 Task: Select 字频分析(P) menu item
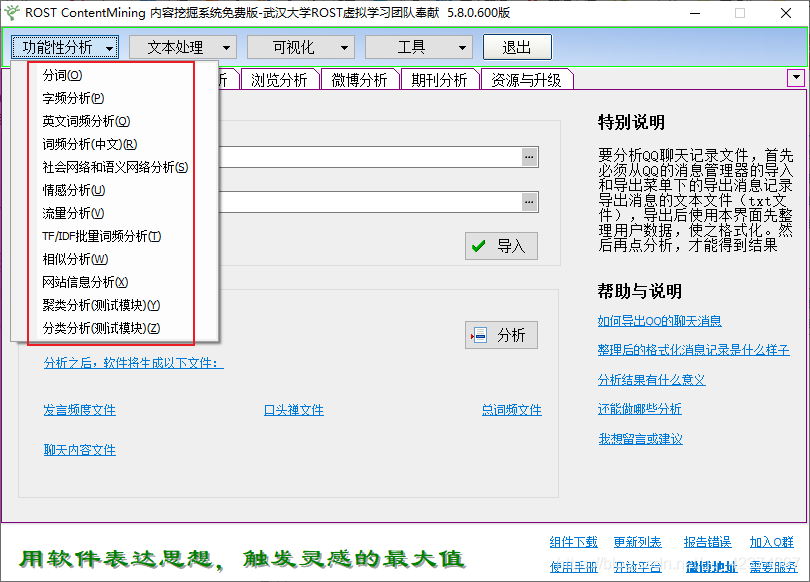73,98
